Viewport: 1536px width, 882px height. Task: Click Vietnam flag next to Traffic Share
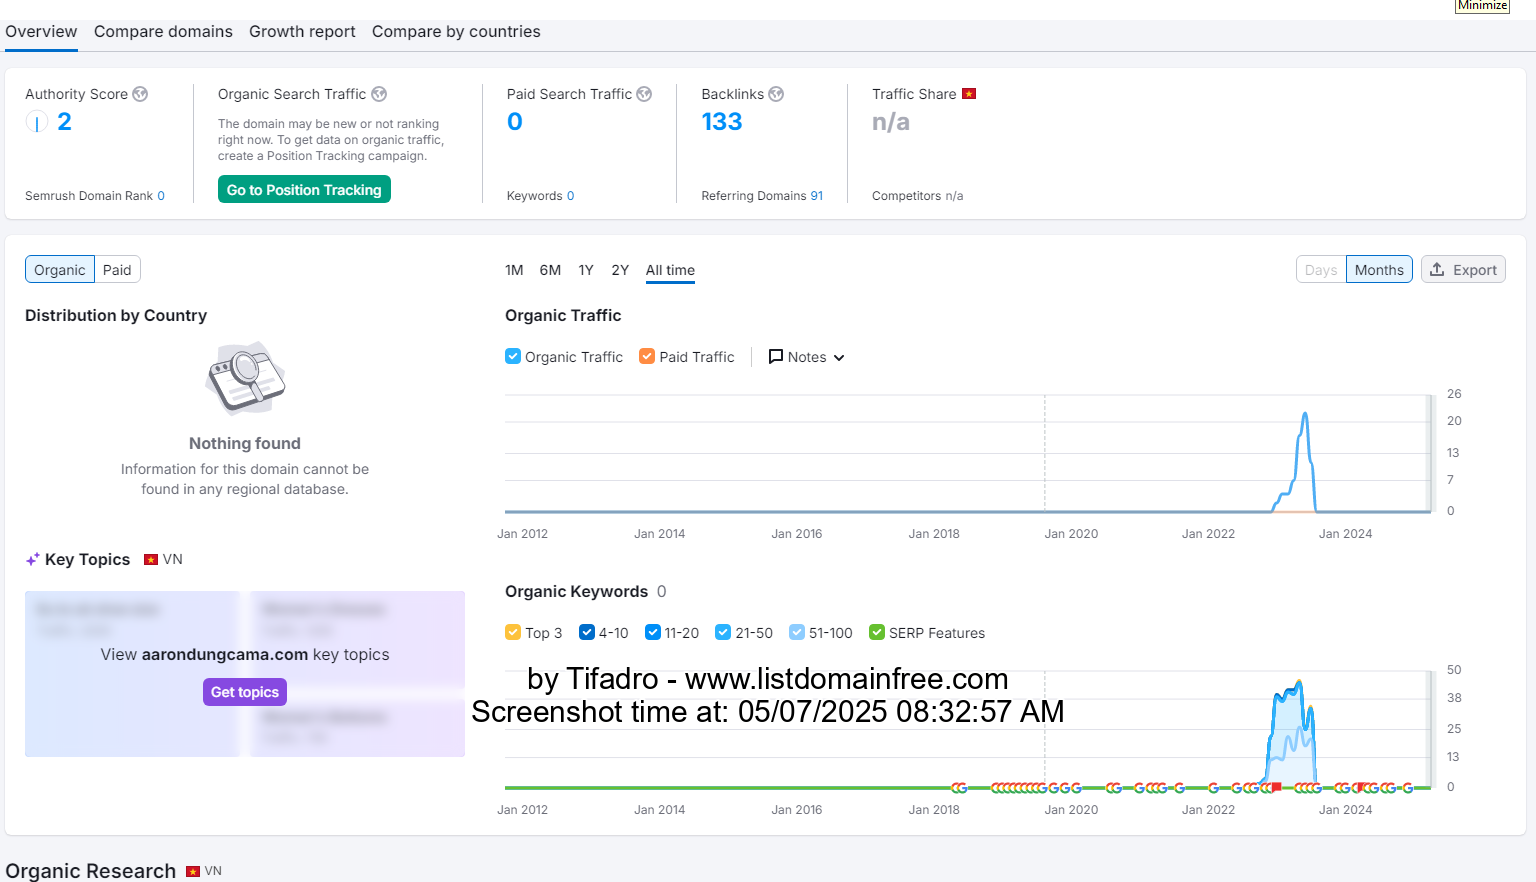click(x=968, y=94)
